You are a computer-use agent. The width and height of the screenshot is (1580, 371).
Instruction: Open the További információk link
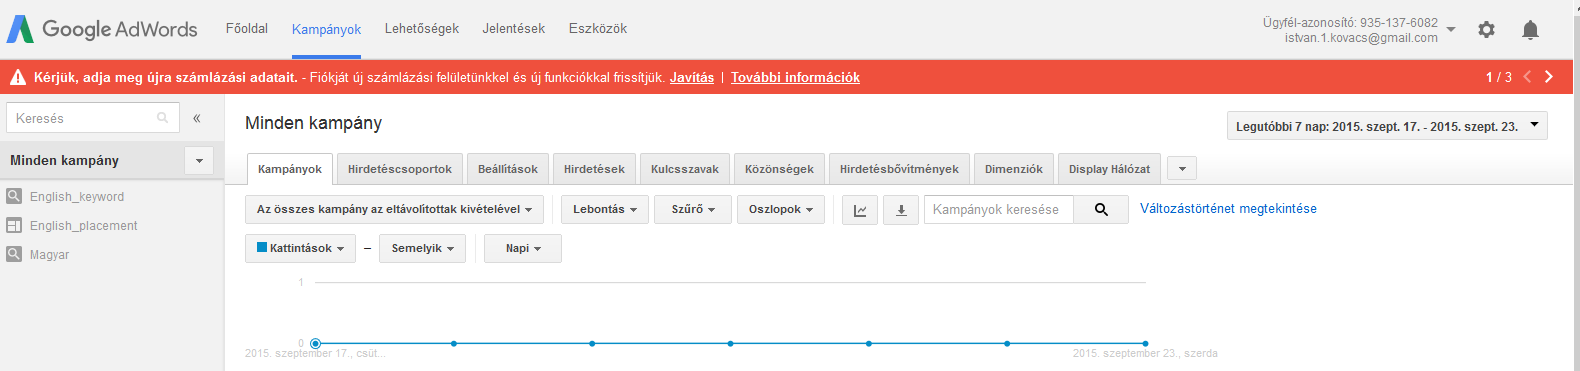click(x=795, y=77)
